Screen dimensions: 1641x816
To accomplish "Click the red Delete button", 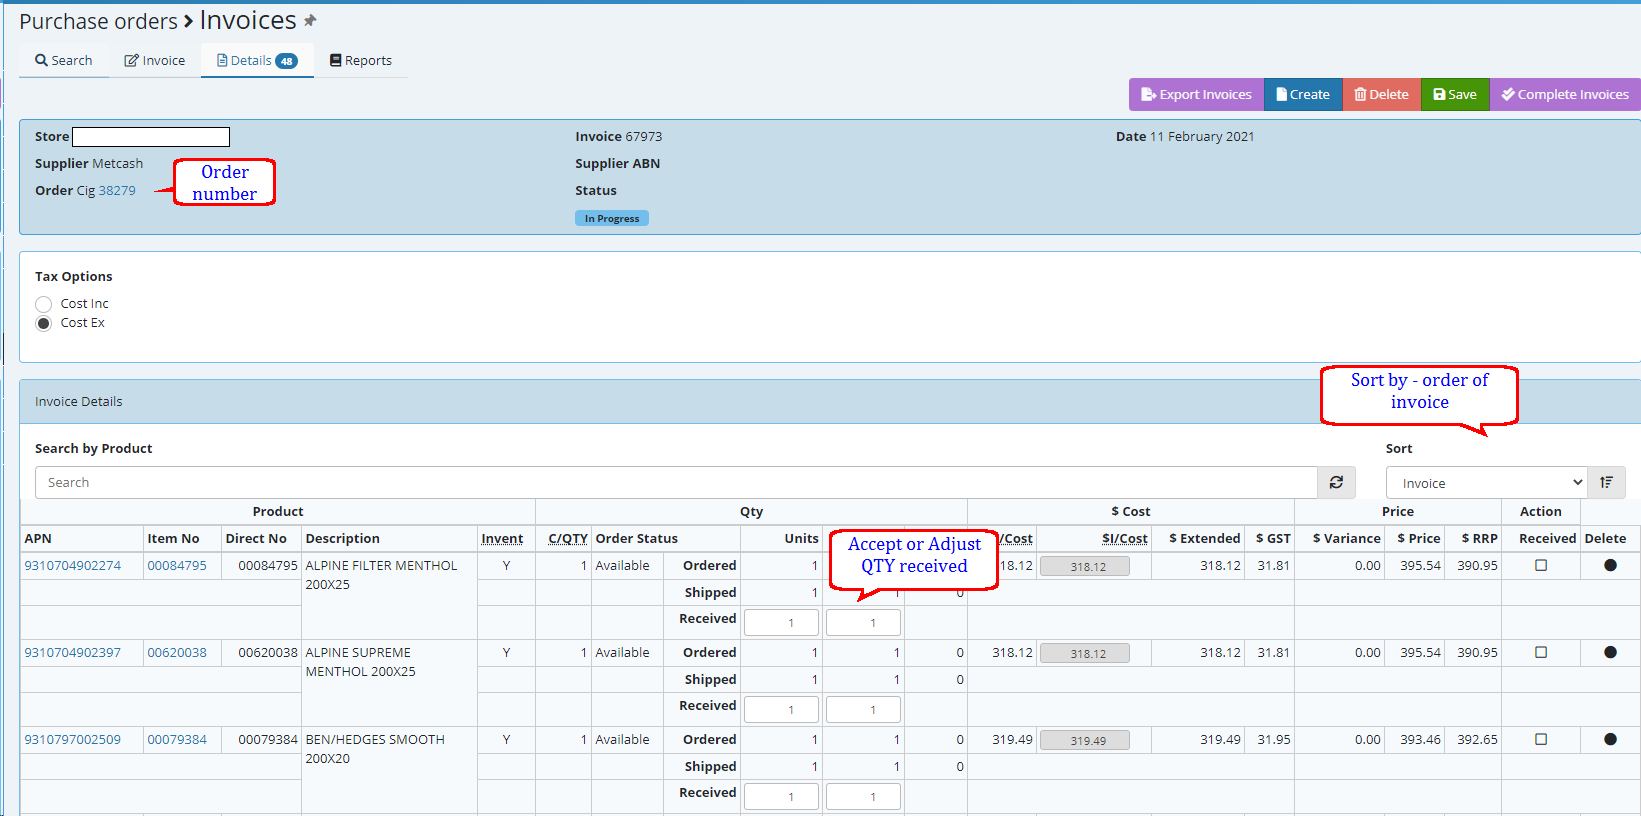I will coord(1381,94).
